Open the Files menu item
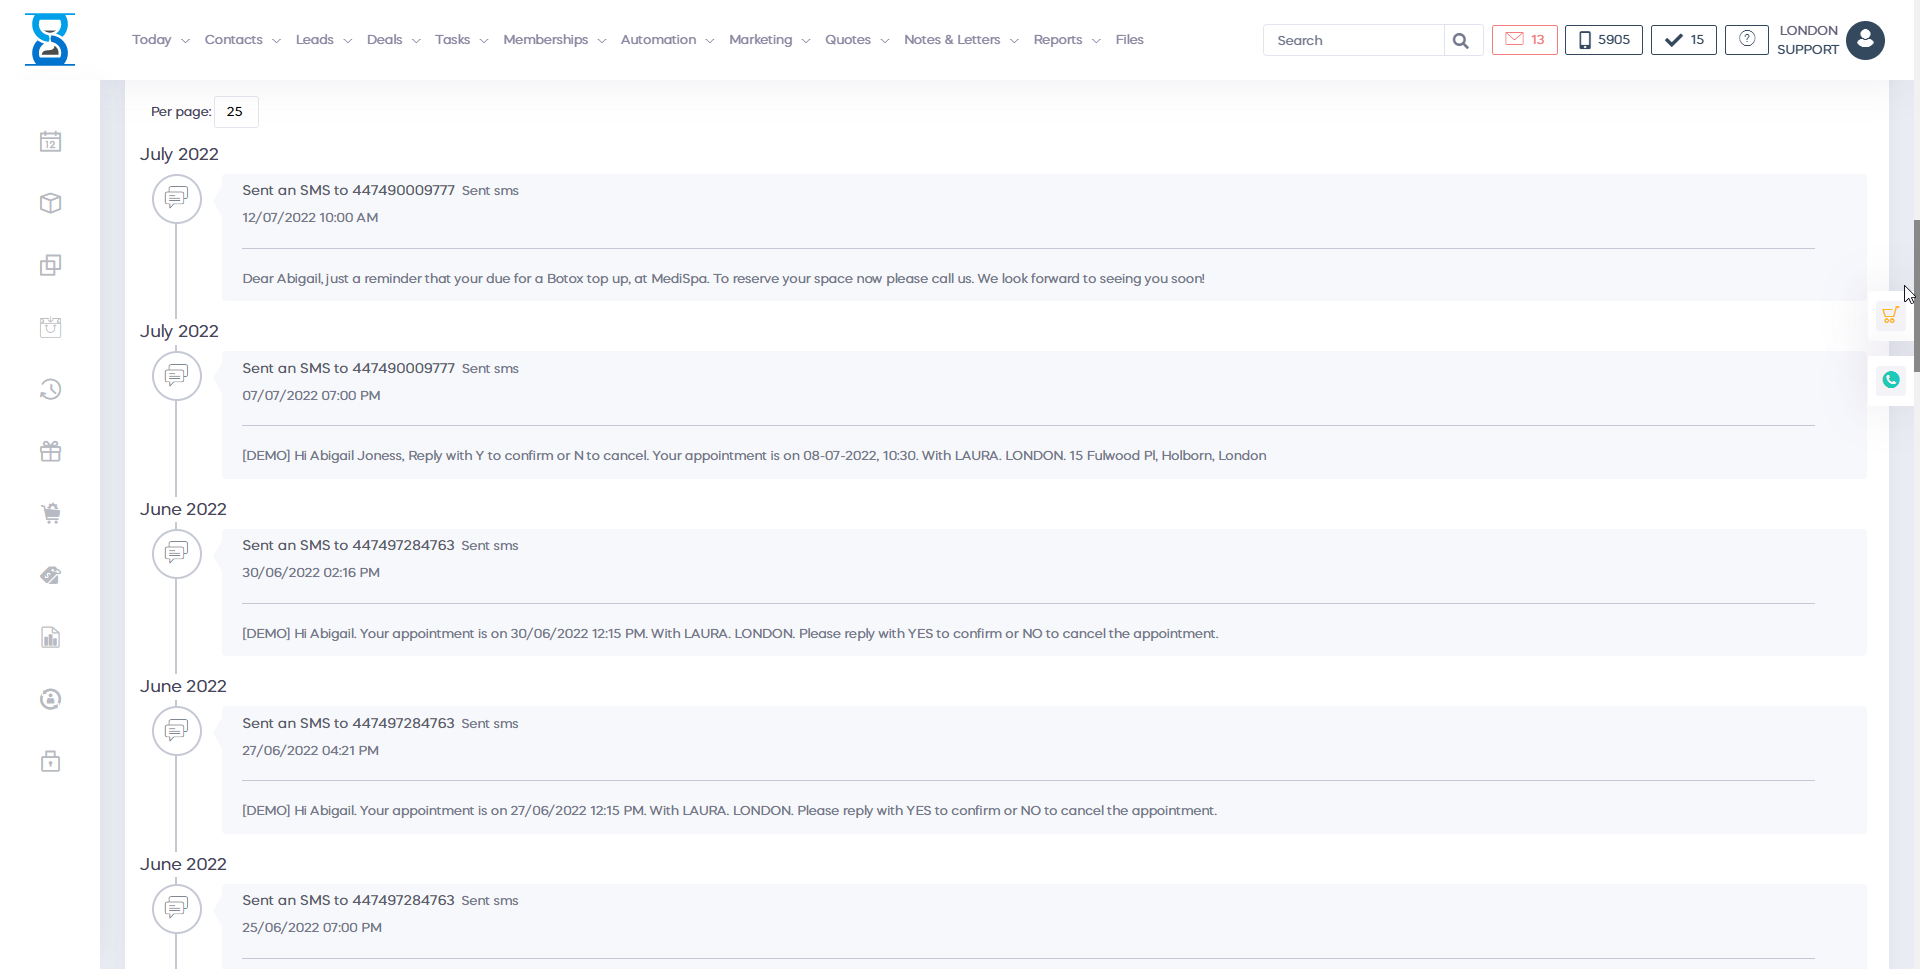The image size is (1920, 969). point(1129,40)
